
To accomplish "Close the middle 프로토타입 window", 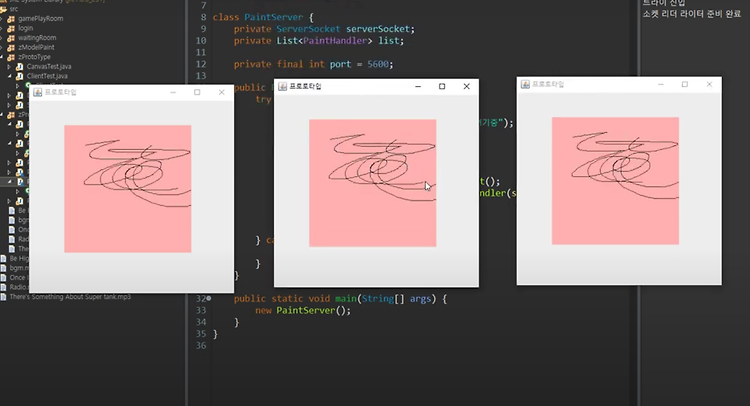I will tap(466, 87).
